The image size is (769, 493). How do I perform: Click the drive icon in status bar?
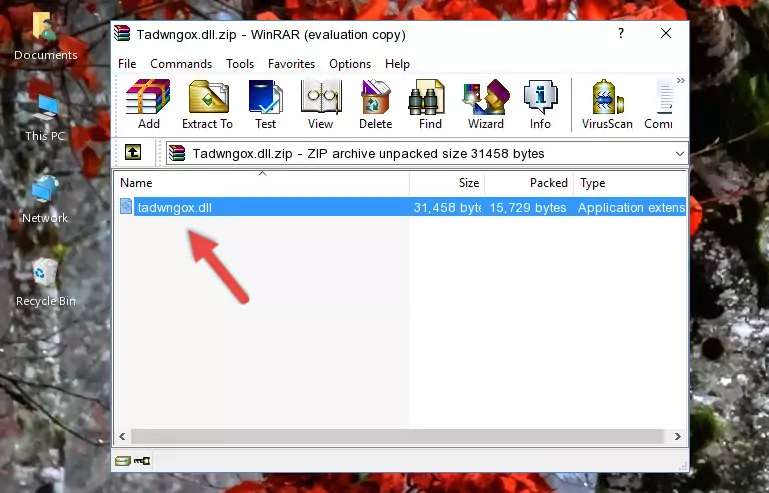click(123, 460)
